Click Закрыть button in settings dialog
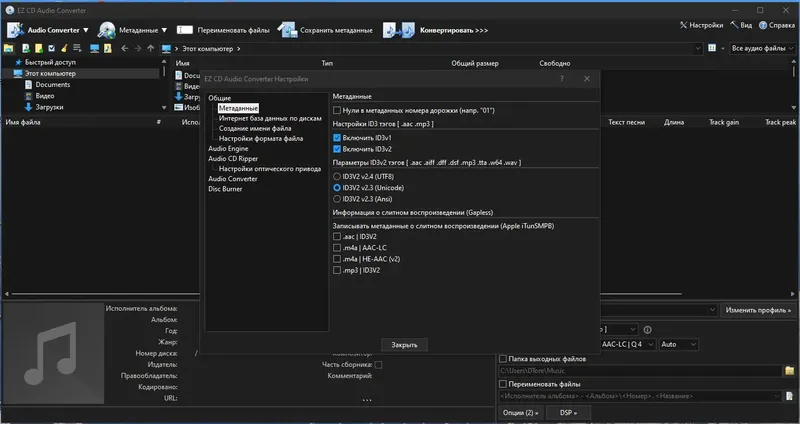Image resolution: width=800 pixels, height=424 pixels. pyautogui.click(x=404, y=345)
